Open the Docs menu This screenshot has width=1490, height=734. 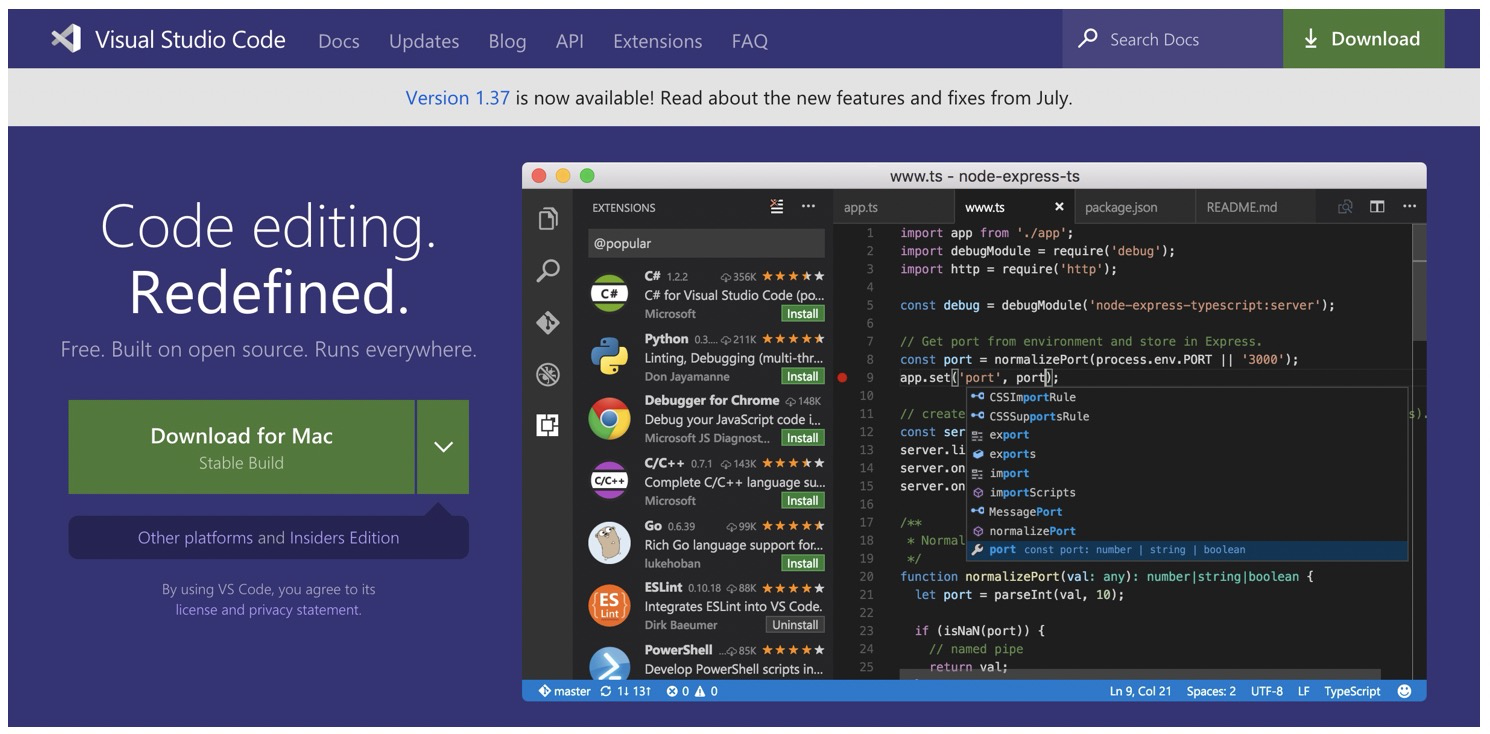339,41
